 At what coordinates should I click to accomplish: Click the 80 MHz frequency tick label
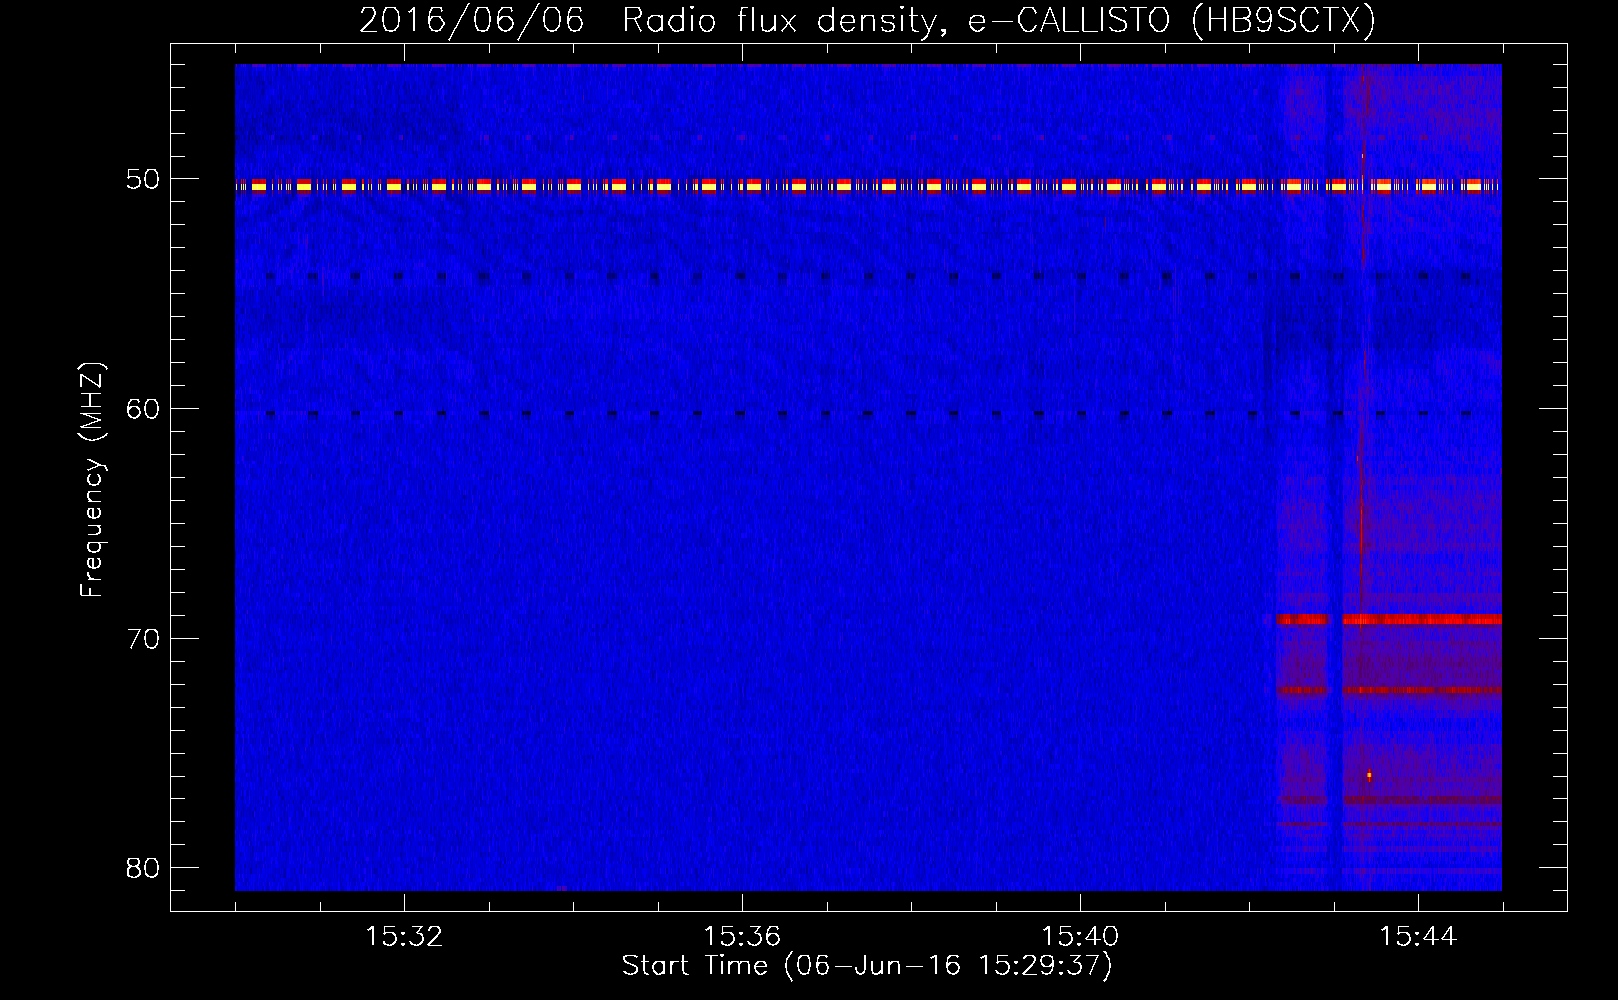point(143,867)
